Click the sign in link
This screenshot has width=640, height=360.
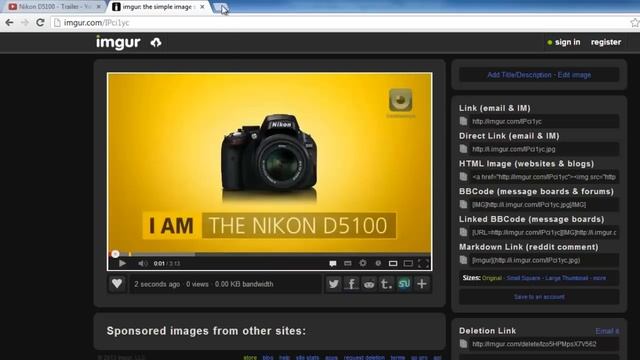coord(567,42)
